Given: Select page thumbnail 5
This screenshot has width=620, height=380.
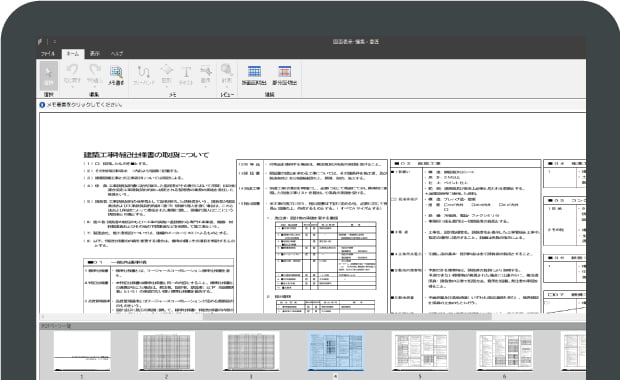Looking at the screenshot, I should tap(420, 351).
